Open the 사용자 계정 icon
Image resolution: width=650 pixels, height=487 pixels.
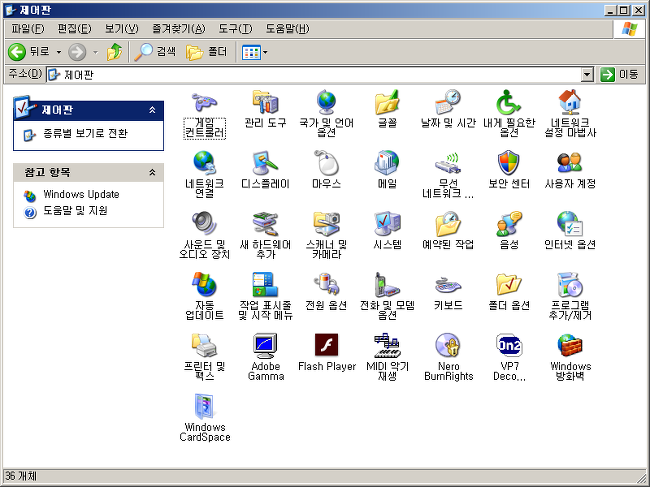coord(570,163)
